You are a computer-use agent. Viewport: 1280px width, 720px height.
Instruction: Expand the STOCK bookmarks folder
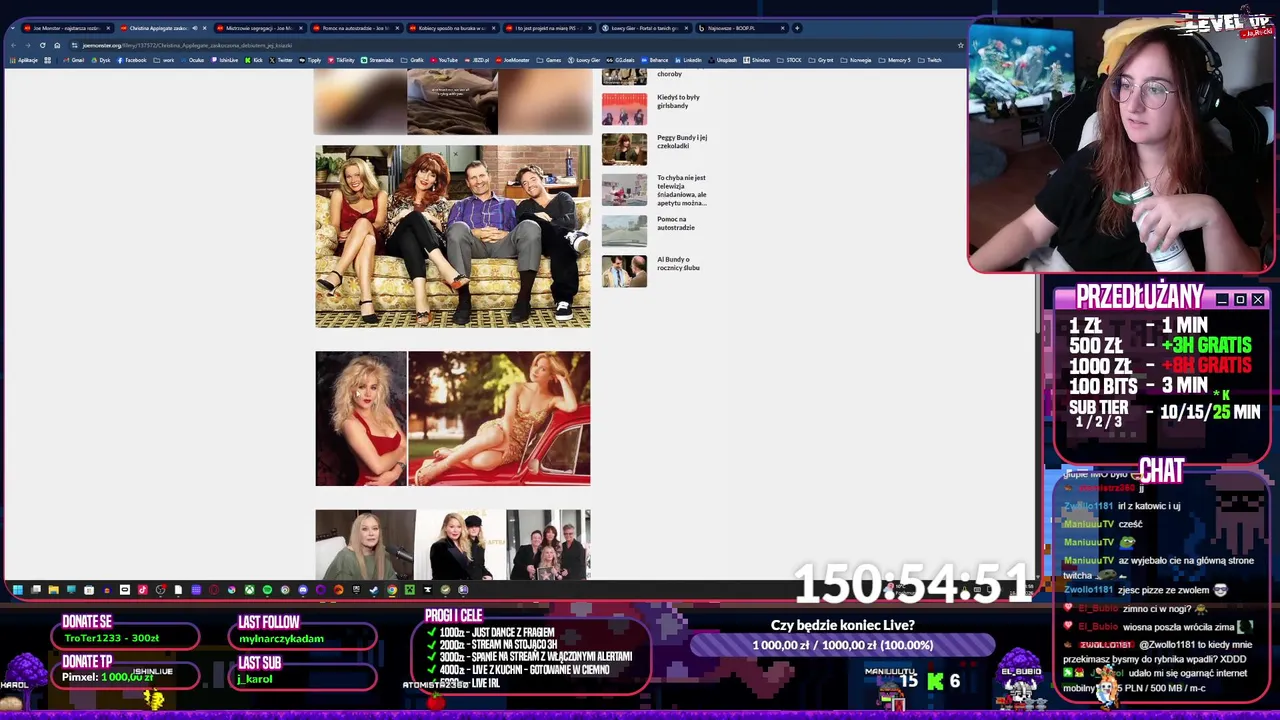click(789, 60)
